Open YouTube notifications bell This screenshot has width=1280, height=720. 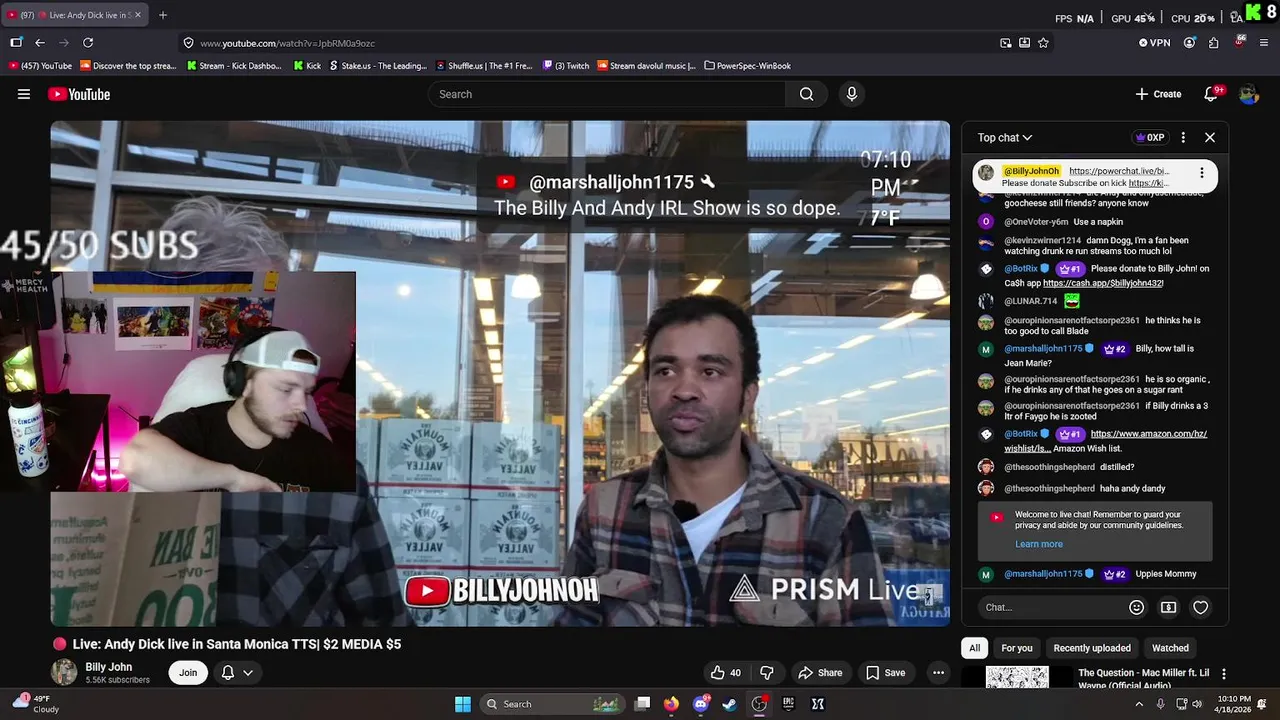pyautogui.click(x=1211, y=94)
